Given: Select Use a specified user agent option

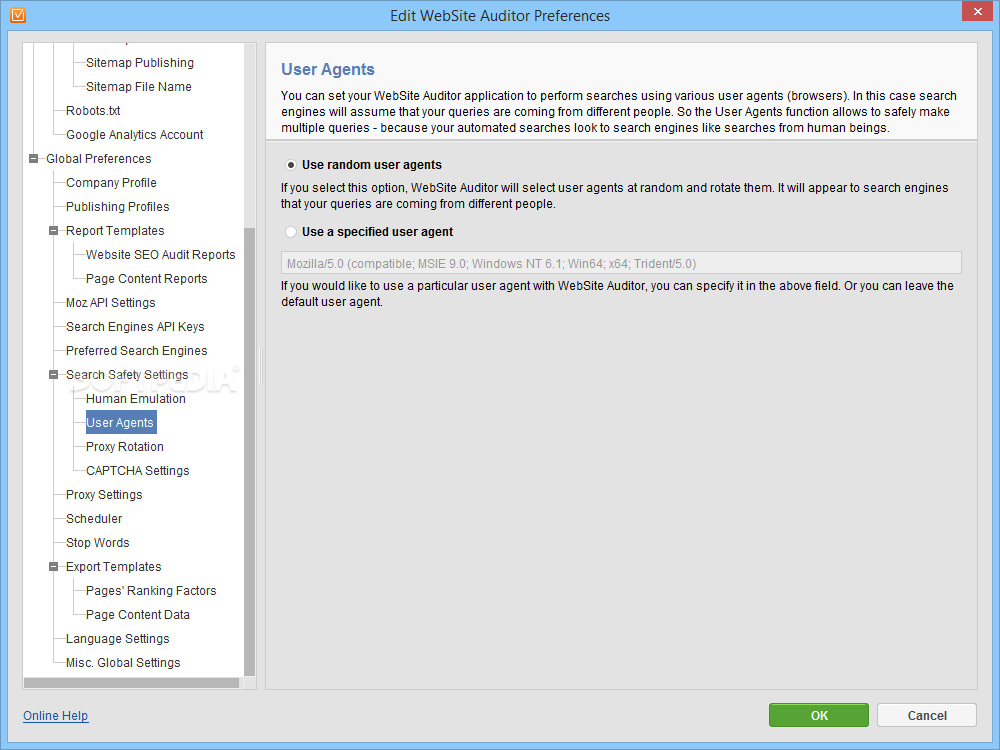Looking at the screenshot, I should (x=291, y=232).
